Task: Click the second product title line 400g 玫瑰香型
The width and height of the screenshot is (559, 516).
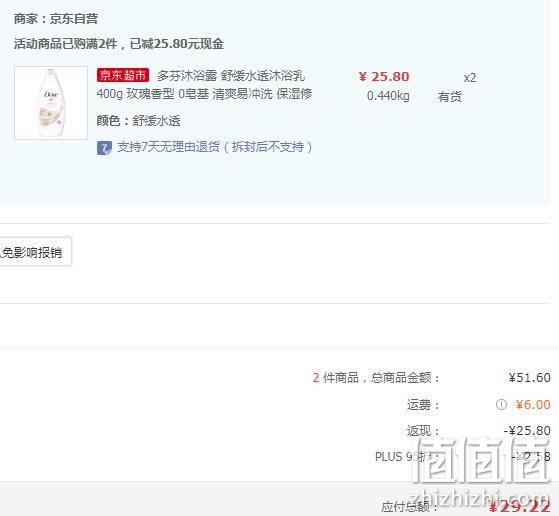Action: tap(204, 94)
